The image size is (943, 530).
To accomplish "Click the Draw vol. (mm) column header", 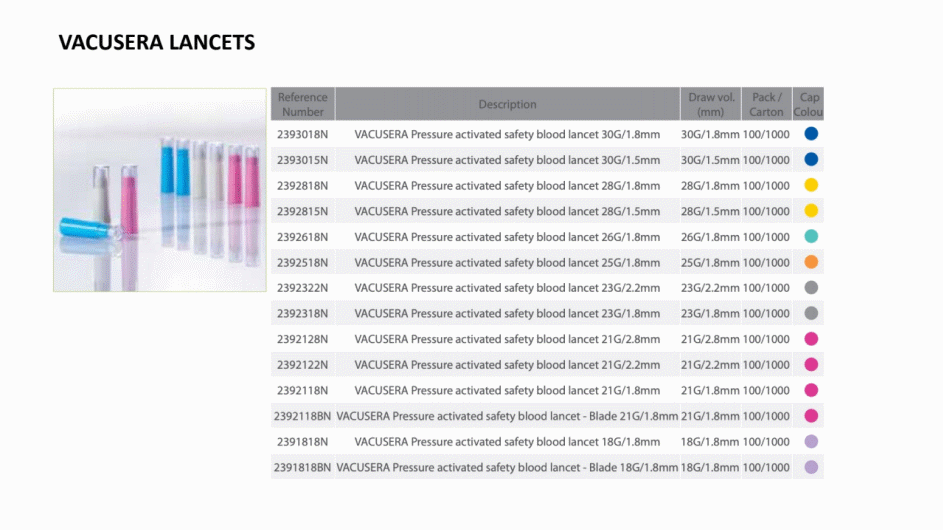I will pos(711,104).
